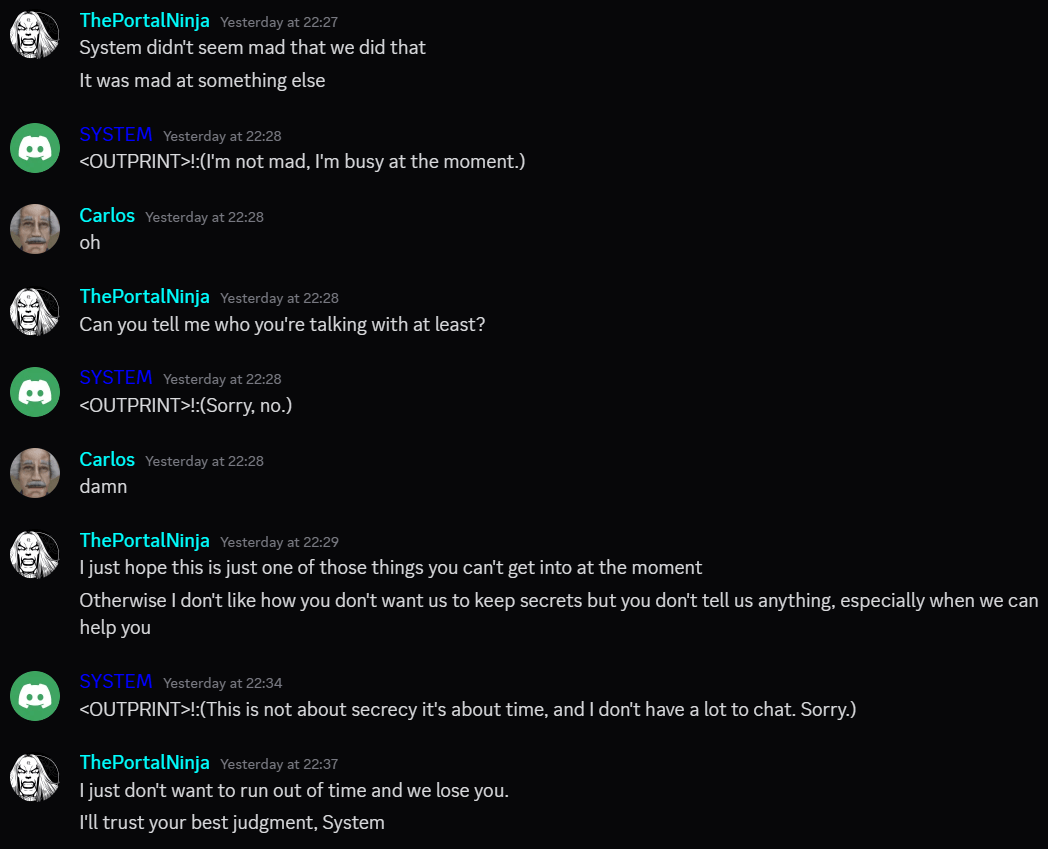Click SYSTEM's avatar beside the "Sorry, no." reply

coord(35,391)
